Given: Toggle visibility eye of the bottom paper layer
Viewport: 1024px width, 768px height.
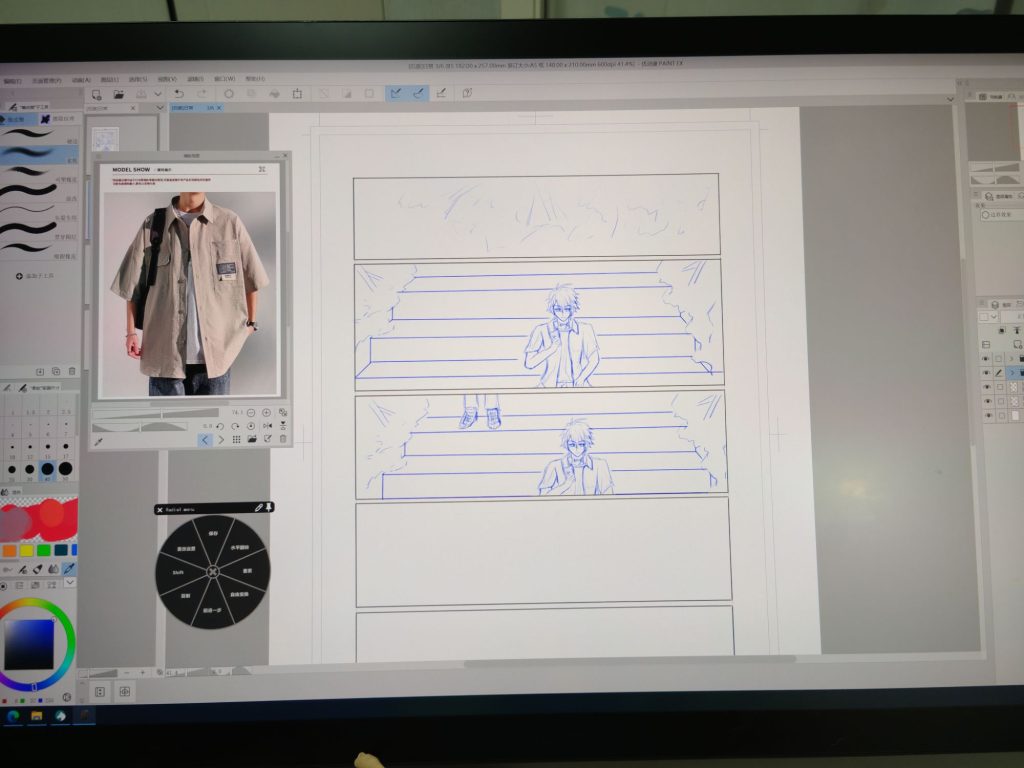Looking at the screenshot, I should (987, 415).
